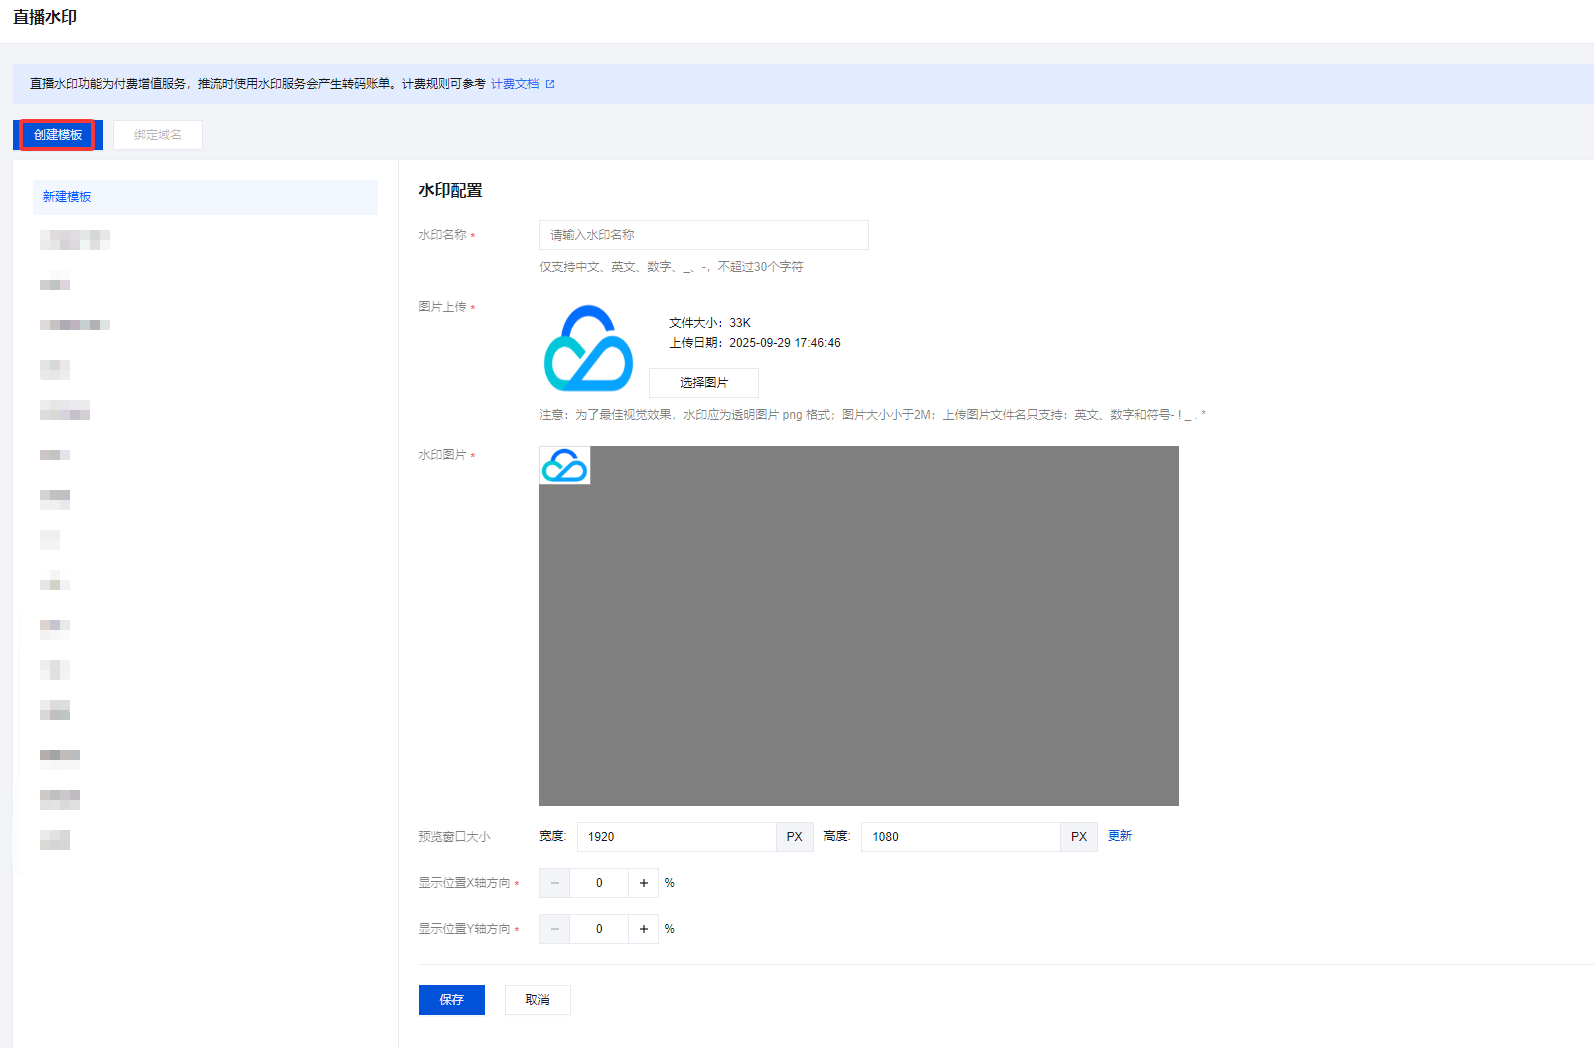Click the uploaded cloud logo image
This screenshot has width=1594, height=1048.
coord(588,348)
